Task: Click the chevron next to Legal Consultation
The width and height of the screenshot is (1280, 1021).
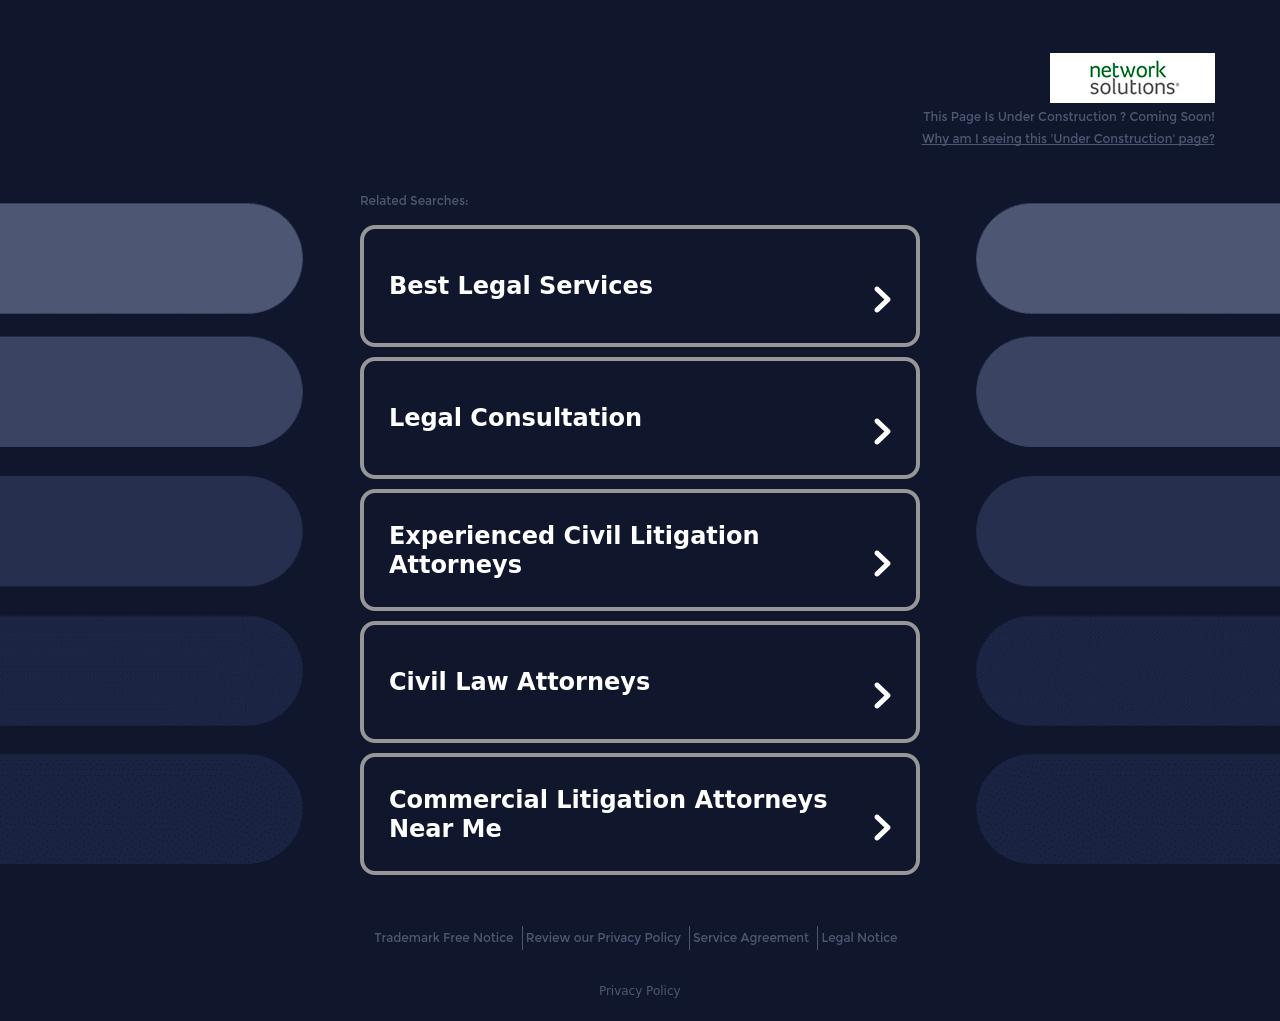Action: point(882,431)
